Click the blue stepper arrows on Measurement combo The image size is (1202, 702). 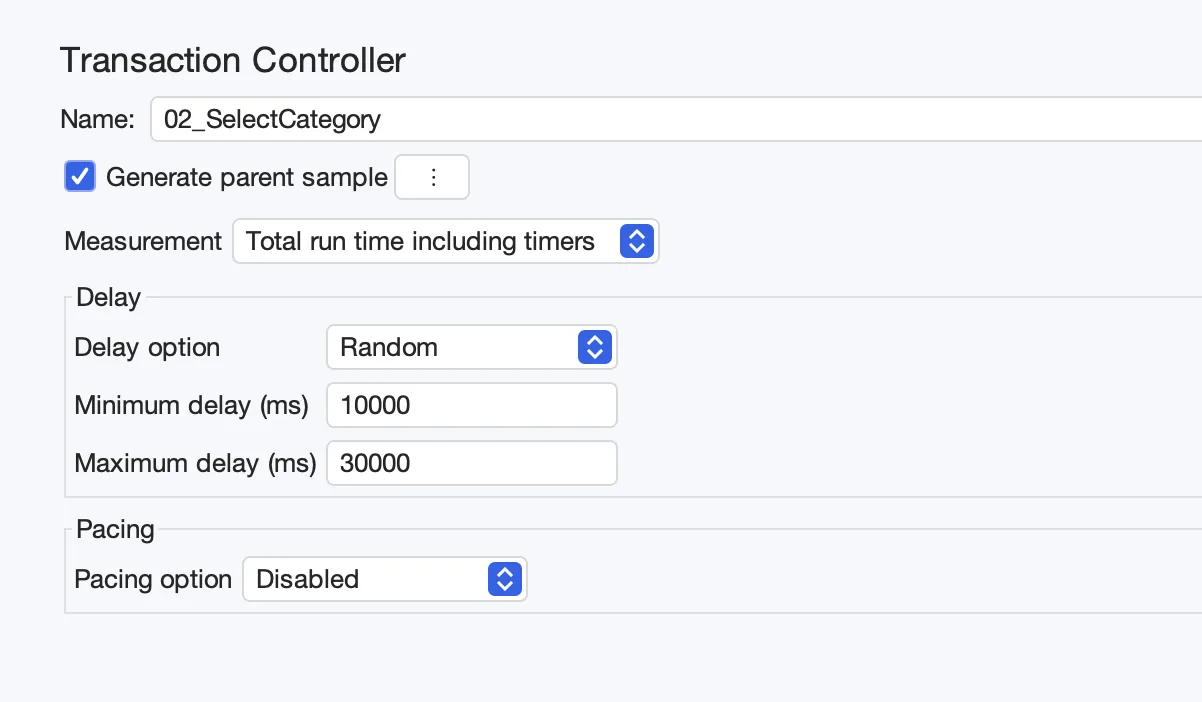[637, 241]
